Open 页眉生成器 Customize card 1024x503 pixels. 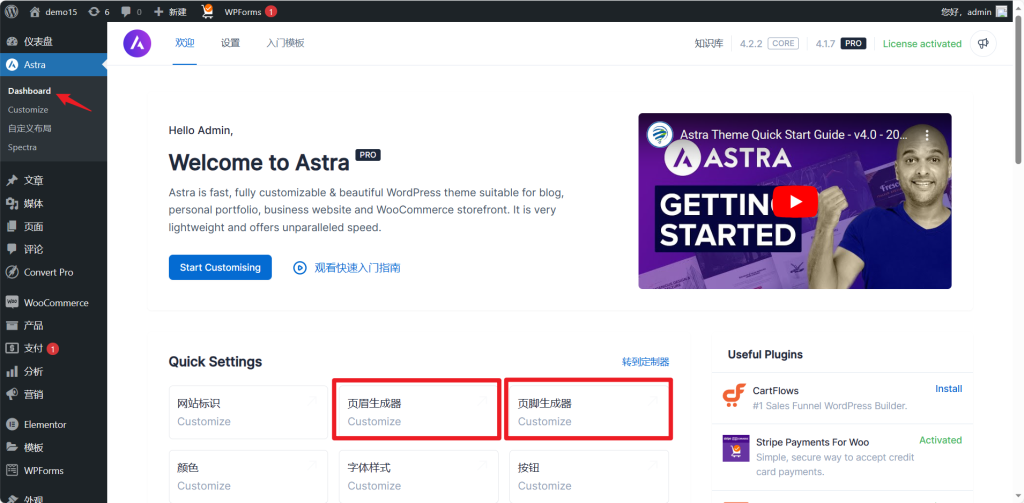(415, 411)
